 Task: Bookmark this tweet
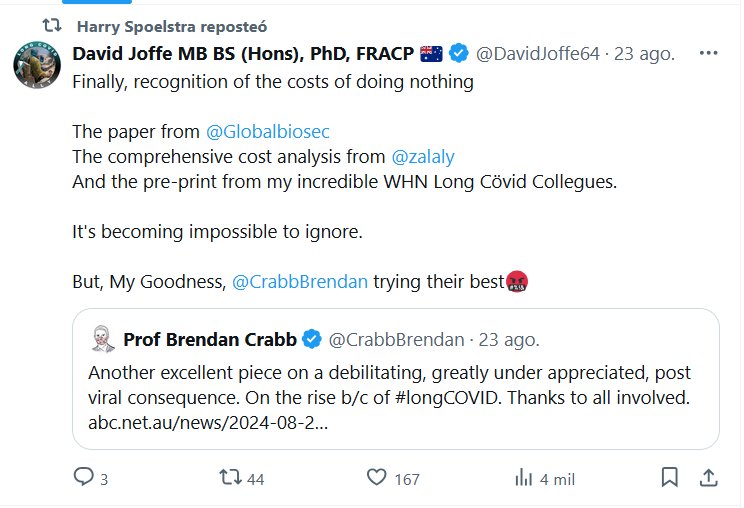point(669,478)
